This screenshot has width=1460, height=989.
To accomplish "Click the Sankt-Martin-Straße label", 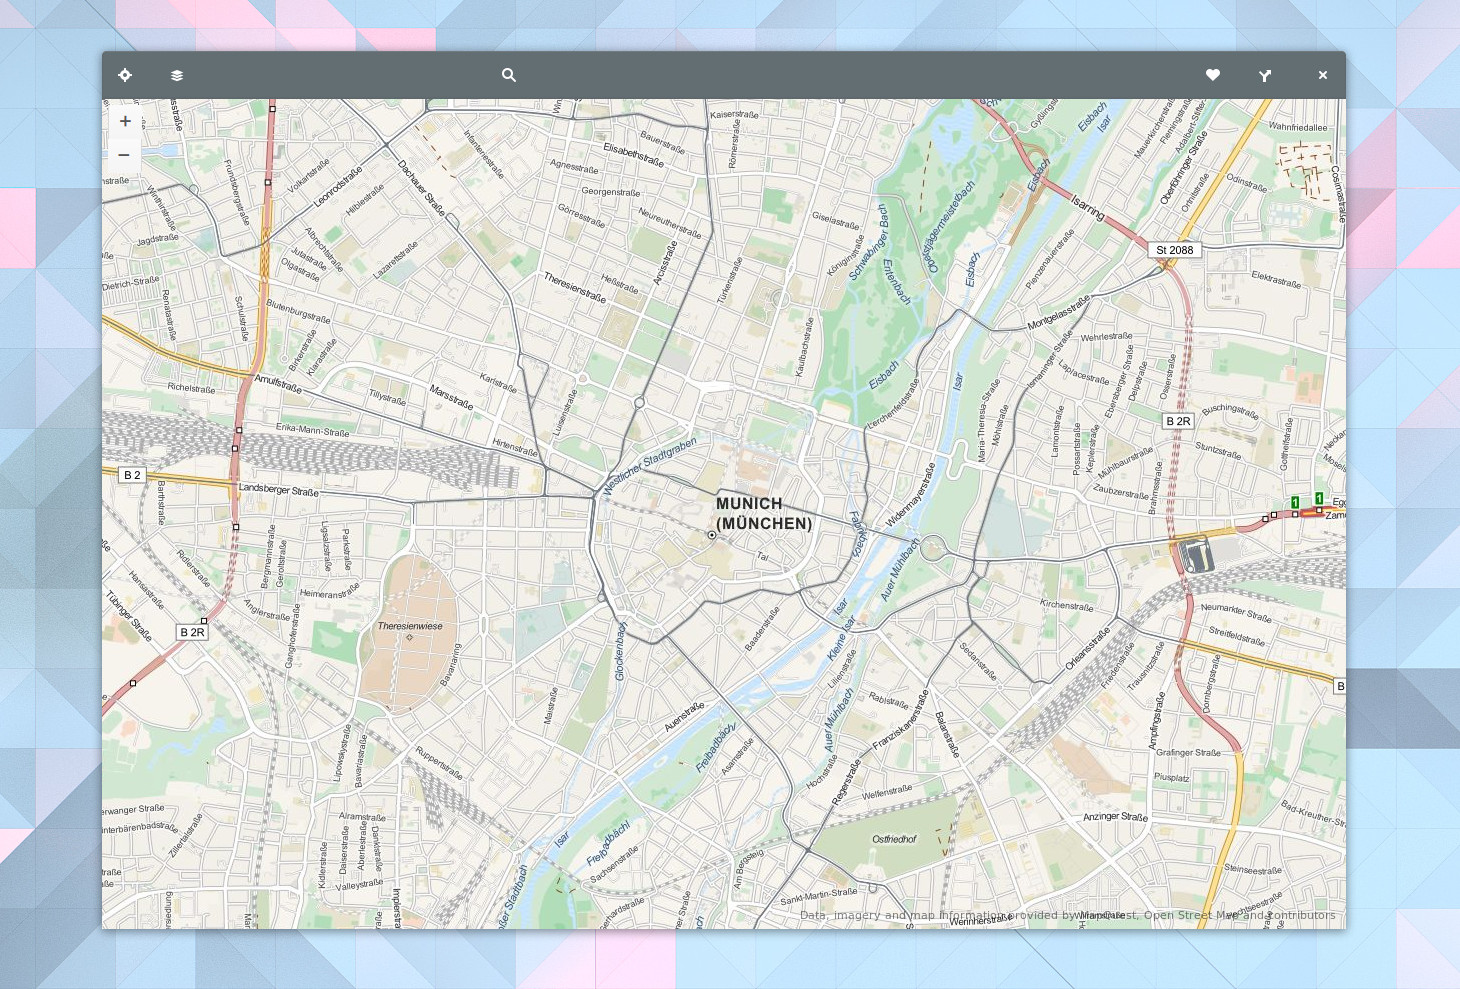I will point(819,896).
